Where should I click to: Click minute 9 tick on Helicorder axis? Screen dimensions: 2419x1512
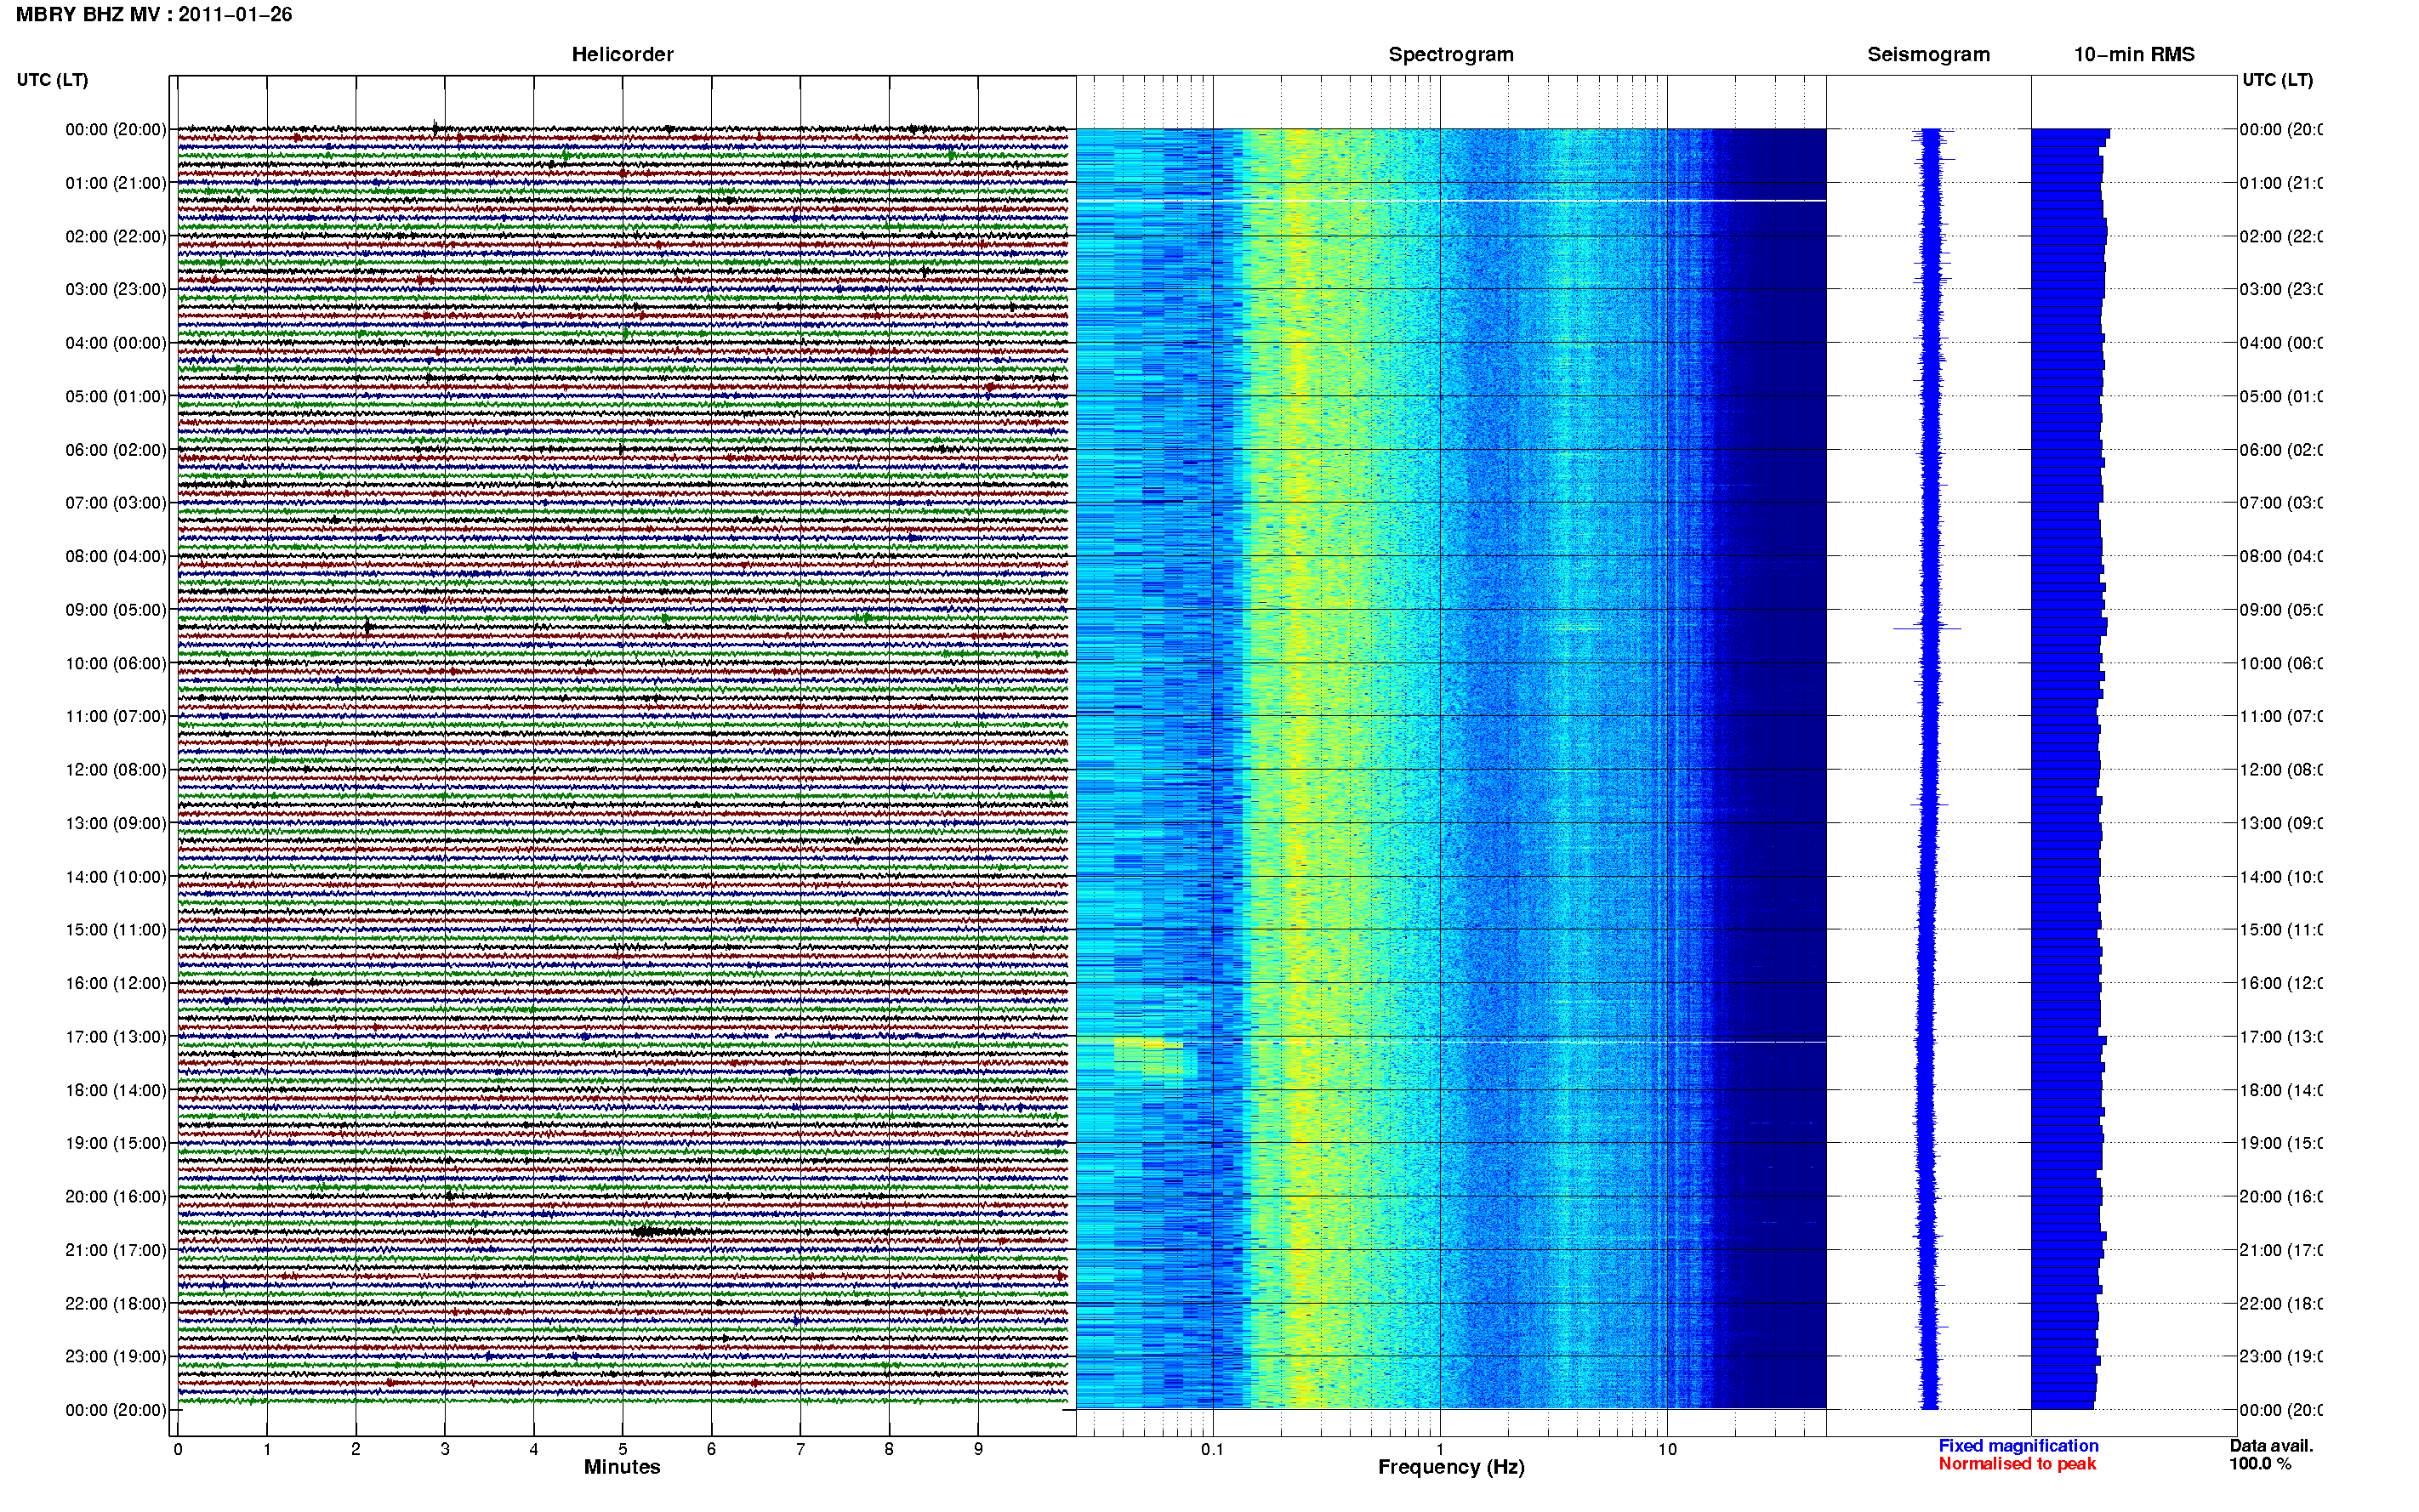point(978,1449)
